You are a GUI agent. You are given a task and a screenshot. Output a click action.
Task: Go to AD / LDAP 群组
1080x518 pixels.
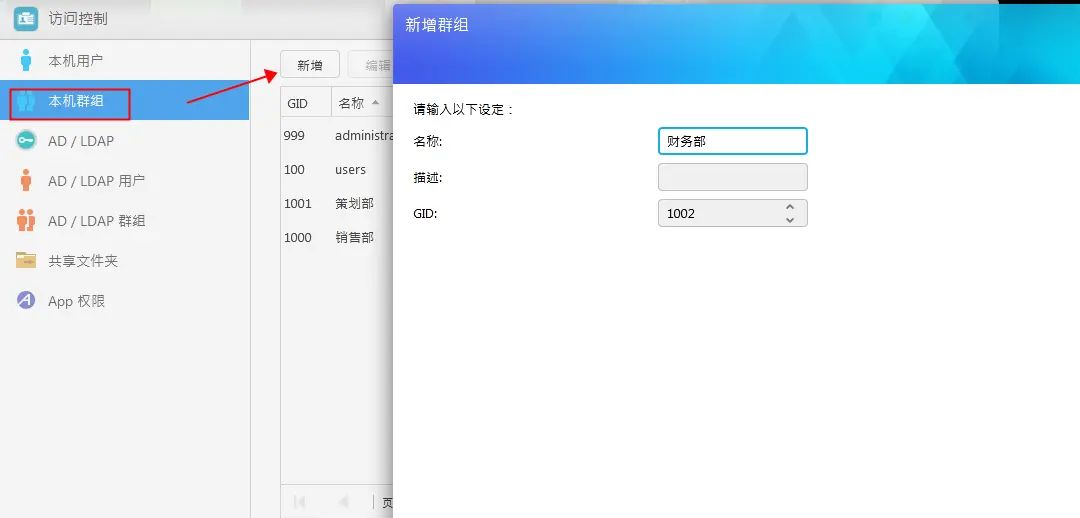point(125,220)
